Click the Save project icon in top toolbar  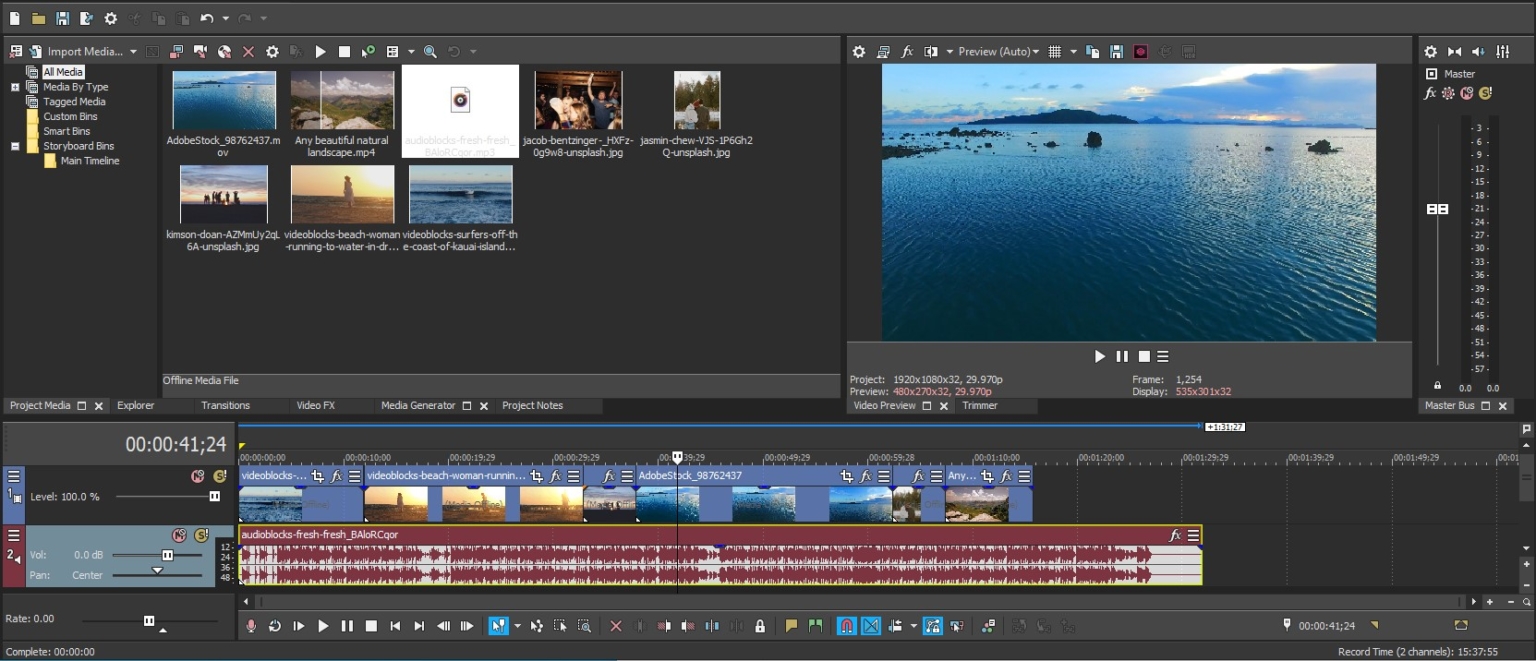click(62, 18)
